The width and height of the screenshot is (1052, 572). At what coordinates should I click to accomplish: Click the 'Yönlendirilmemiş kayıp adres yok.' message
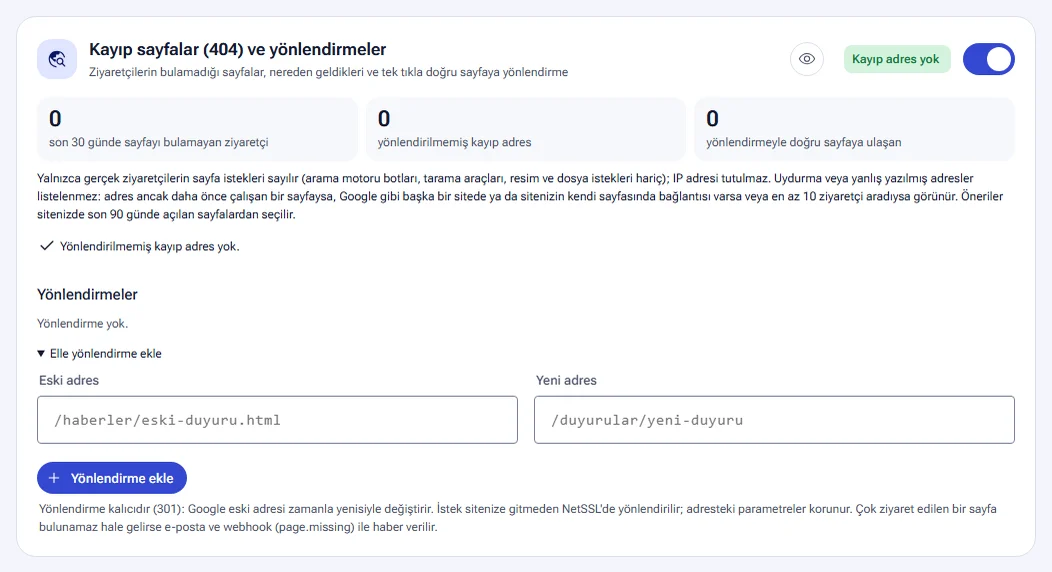click(x=150, y=246)
